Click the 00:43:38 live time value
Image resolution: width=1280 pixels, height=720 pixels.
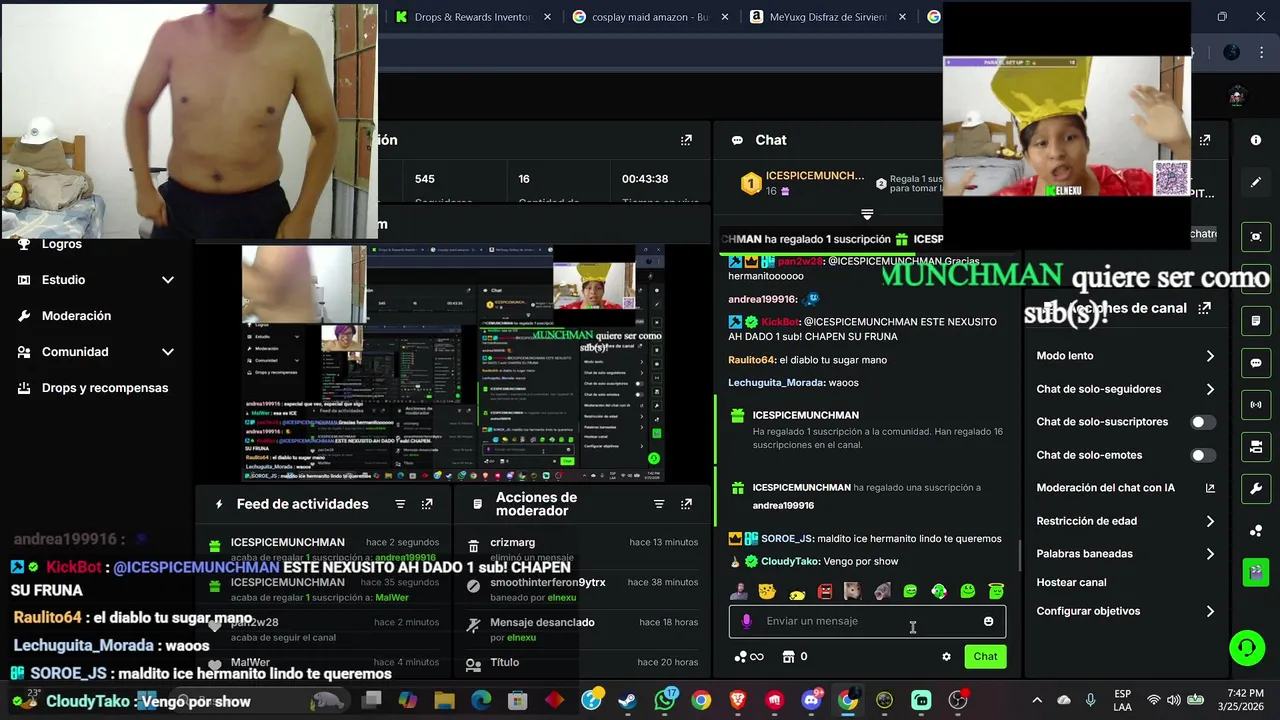pos(645,179)
